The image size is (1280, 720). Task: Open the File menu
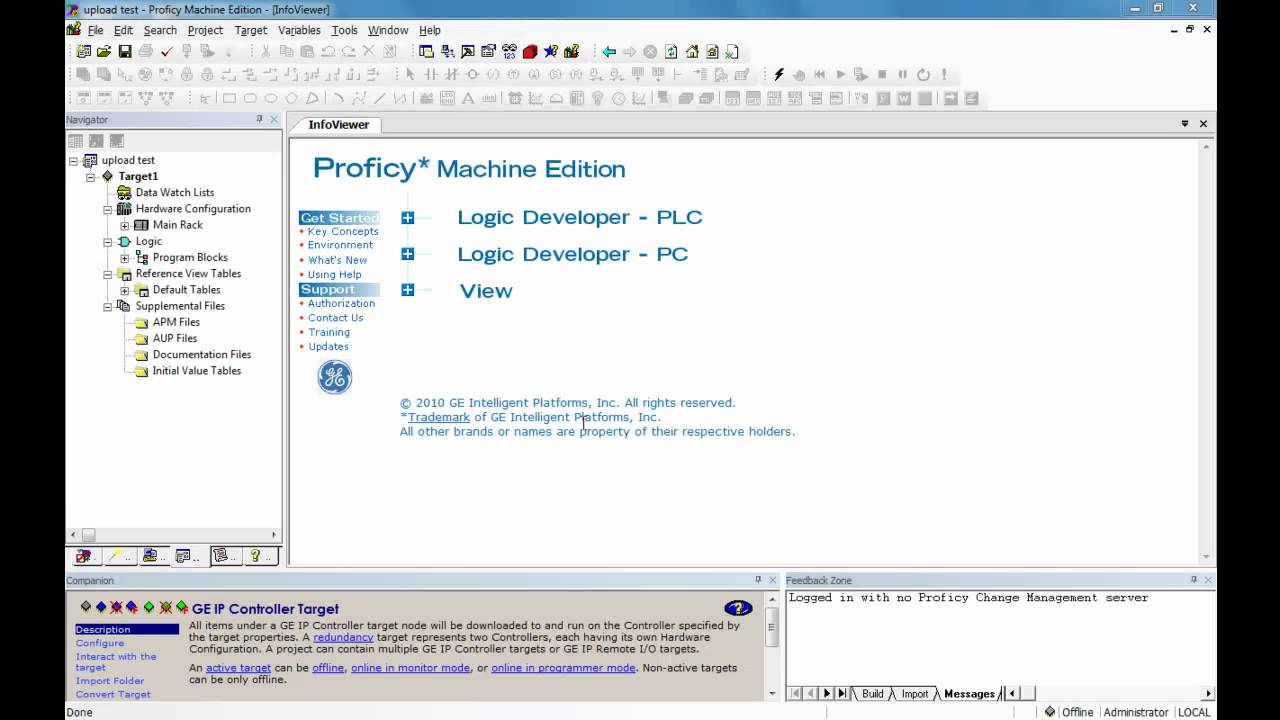pos(95,30)
